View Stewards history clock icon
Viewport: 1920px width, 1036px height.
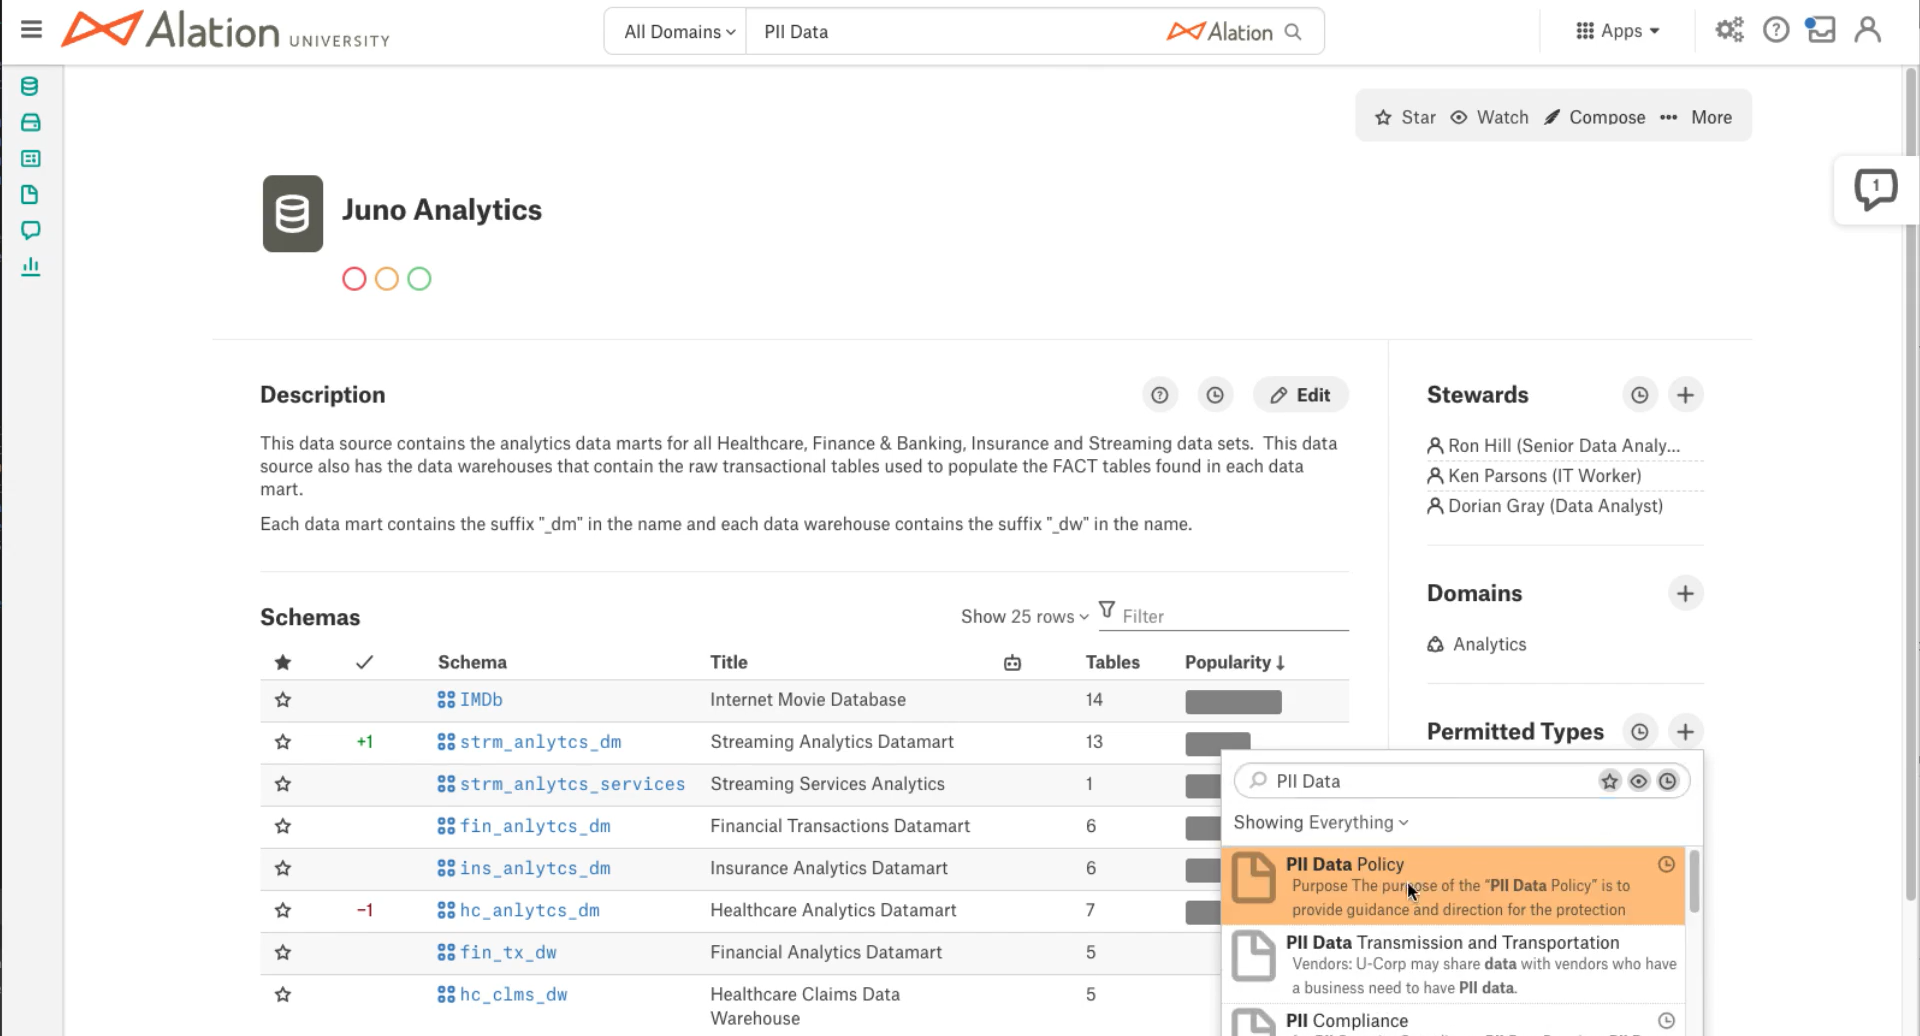click(x=1639, y=395)
